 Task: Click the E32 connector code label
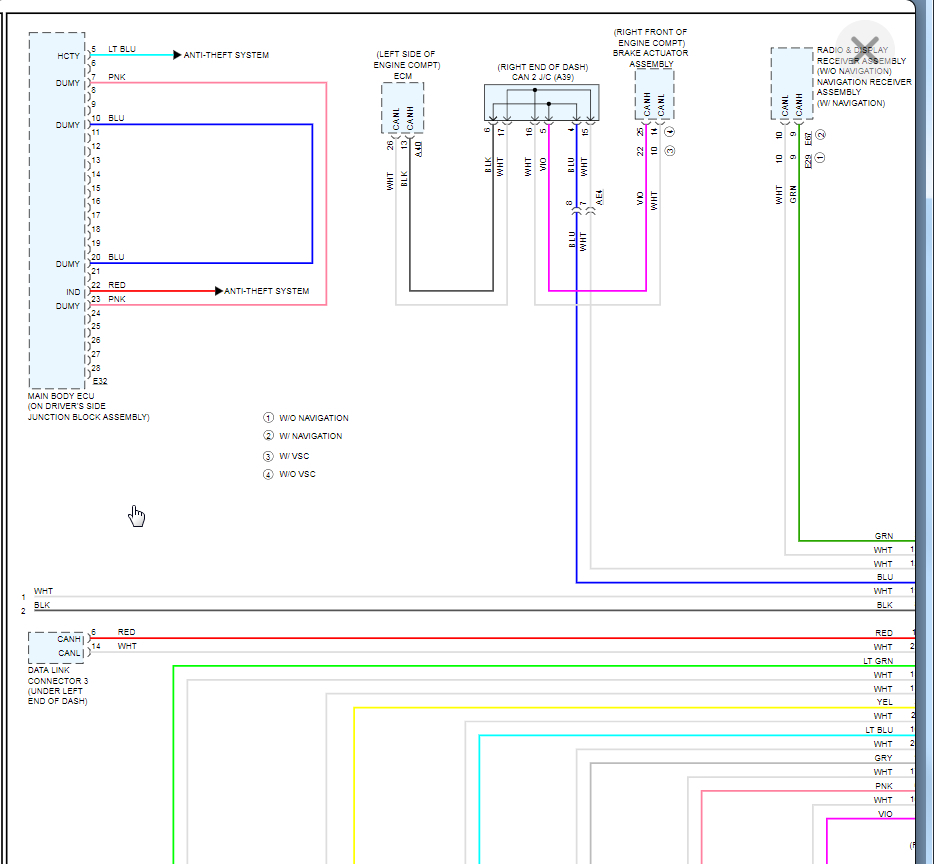pyautogui.click(x=100, y=381)
